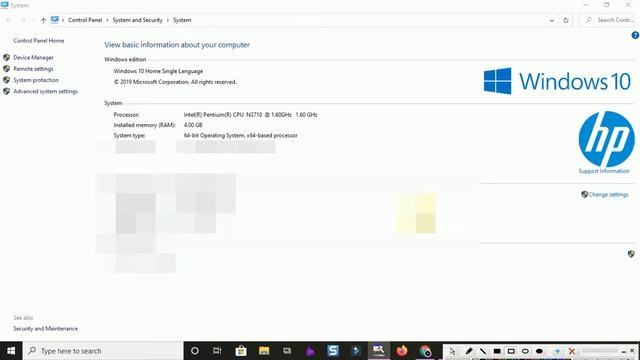Open Firefox from taskbar

pyautogui.click(x=402, y=351)
